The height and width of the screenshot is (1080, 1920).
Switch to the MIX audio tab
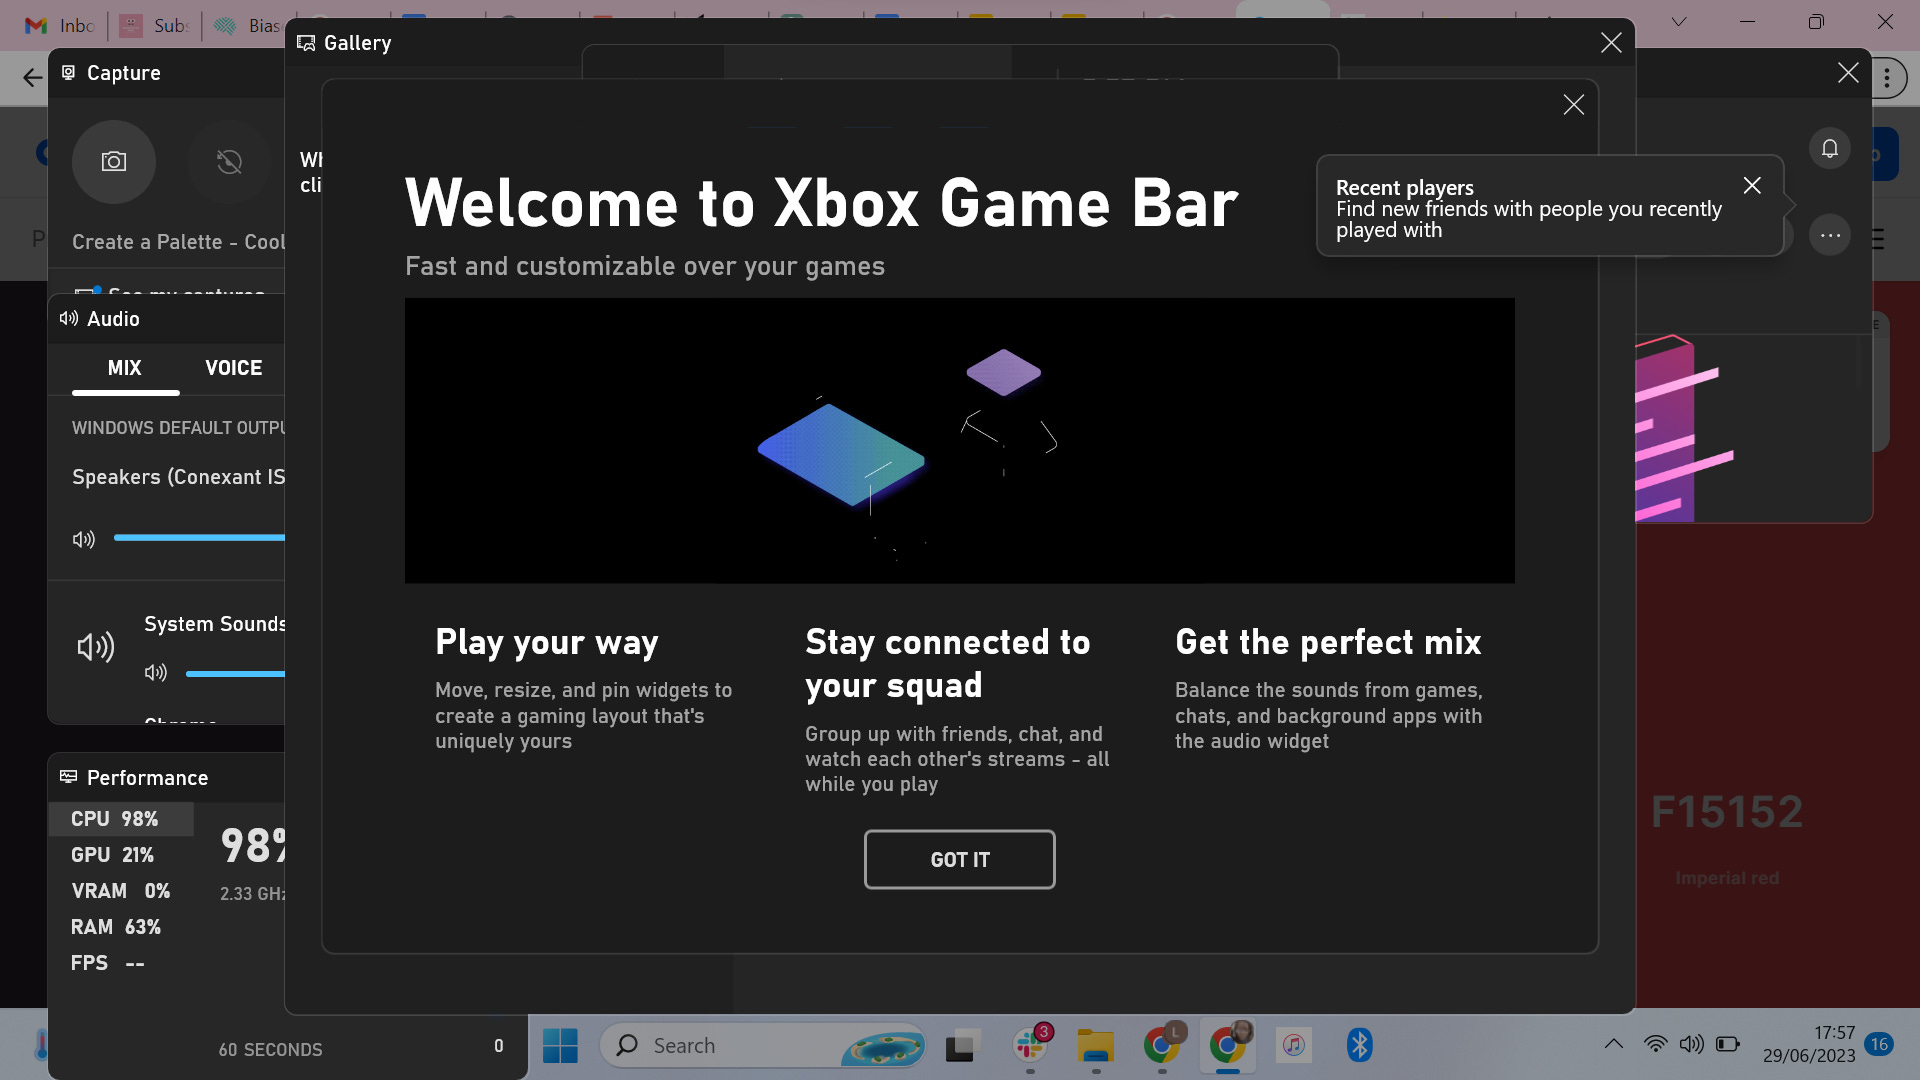(125, 368)
